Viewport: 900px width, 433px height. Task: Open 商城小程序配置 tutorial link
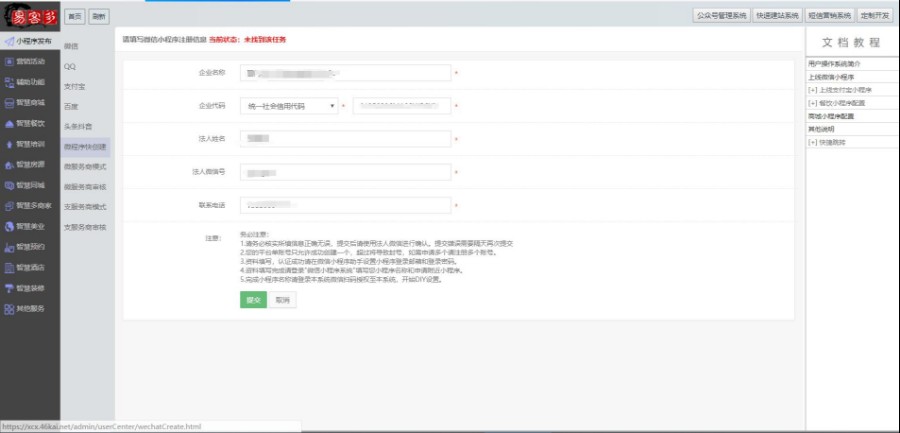click(831, 116)
